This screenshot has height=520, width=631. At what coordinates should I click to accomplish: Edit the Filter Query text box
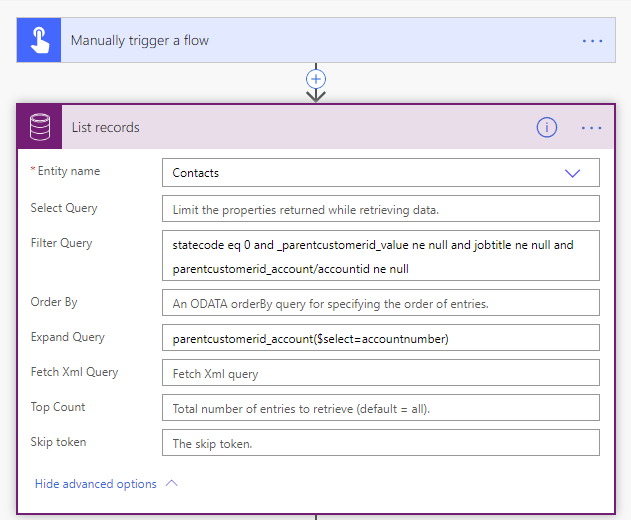tap(380, 256)
